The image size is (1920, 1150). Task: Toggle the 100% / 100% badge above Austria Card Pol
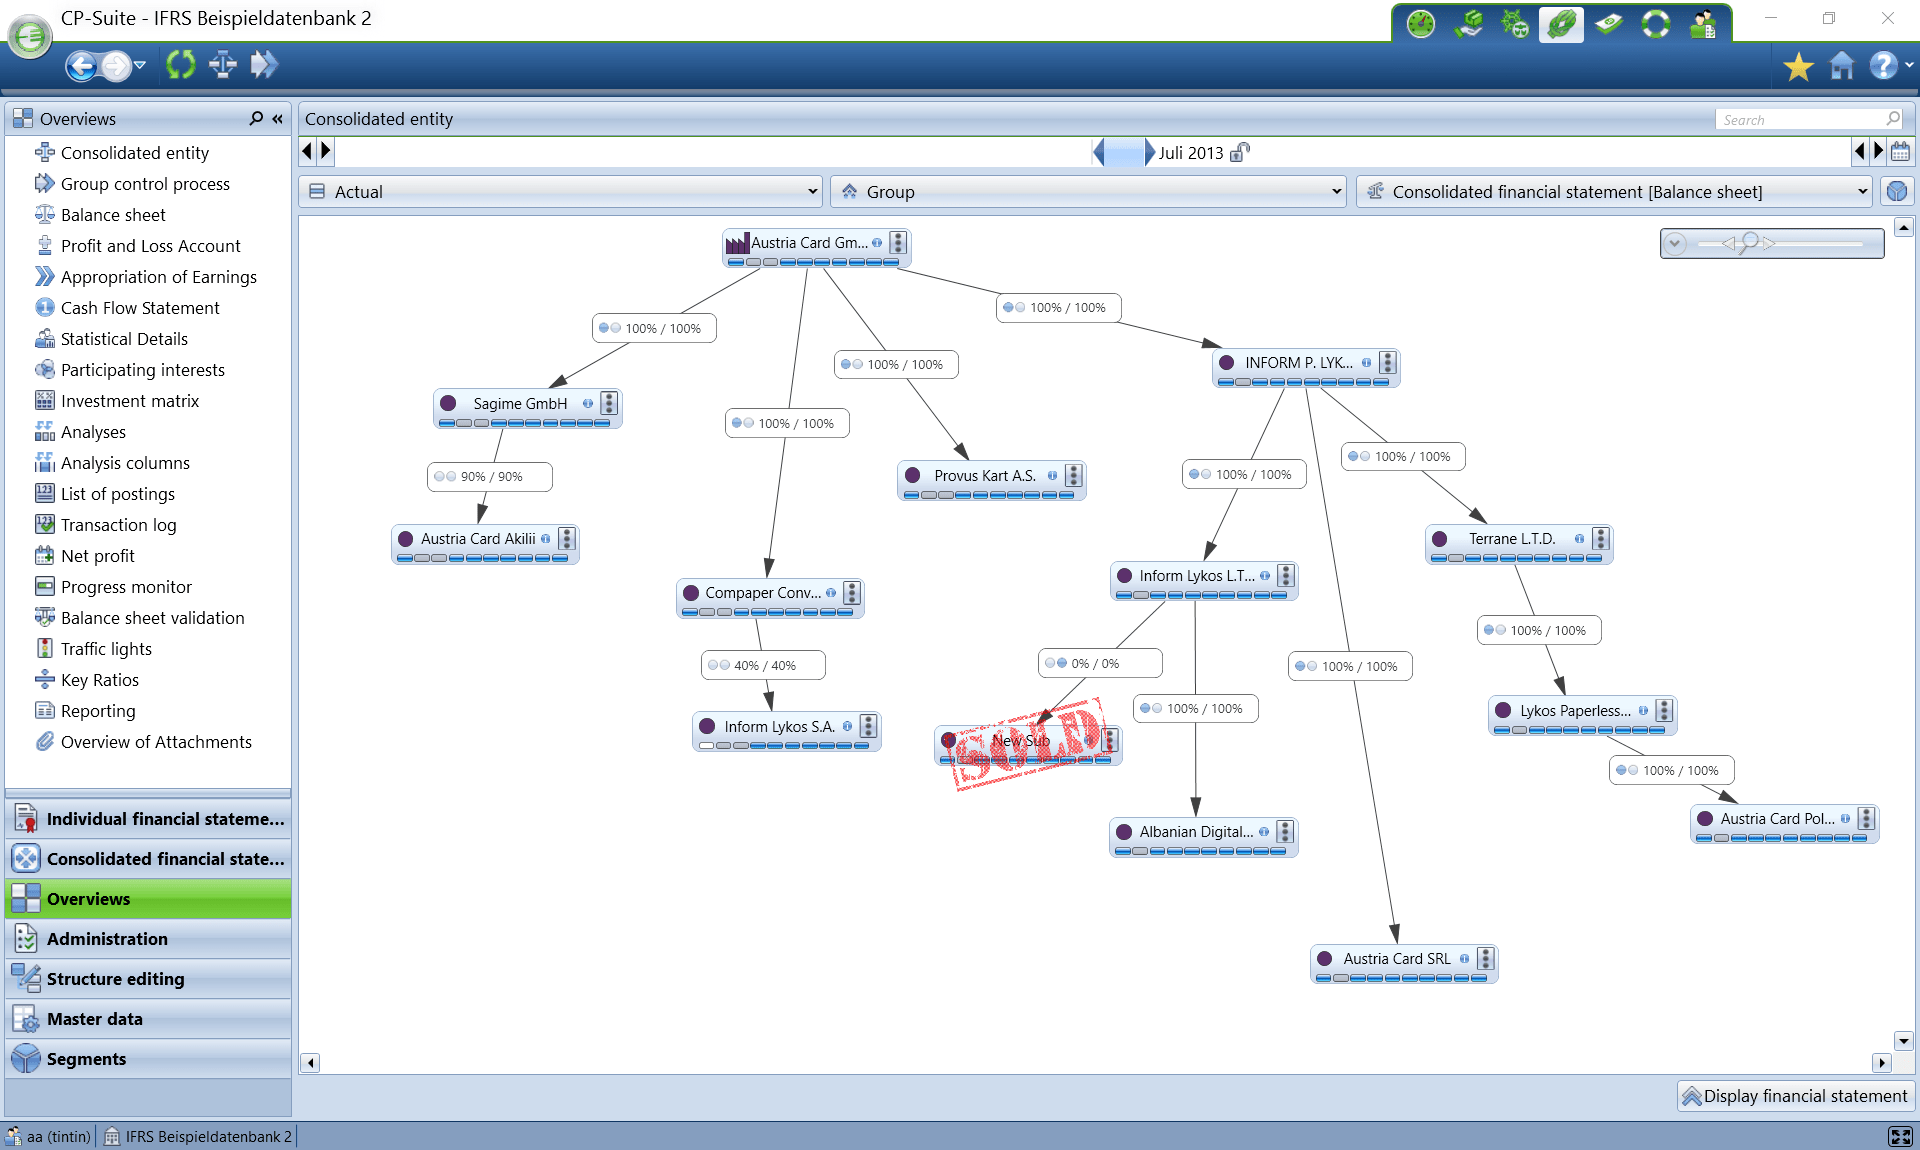click(x=1671, y=770)
